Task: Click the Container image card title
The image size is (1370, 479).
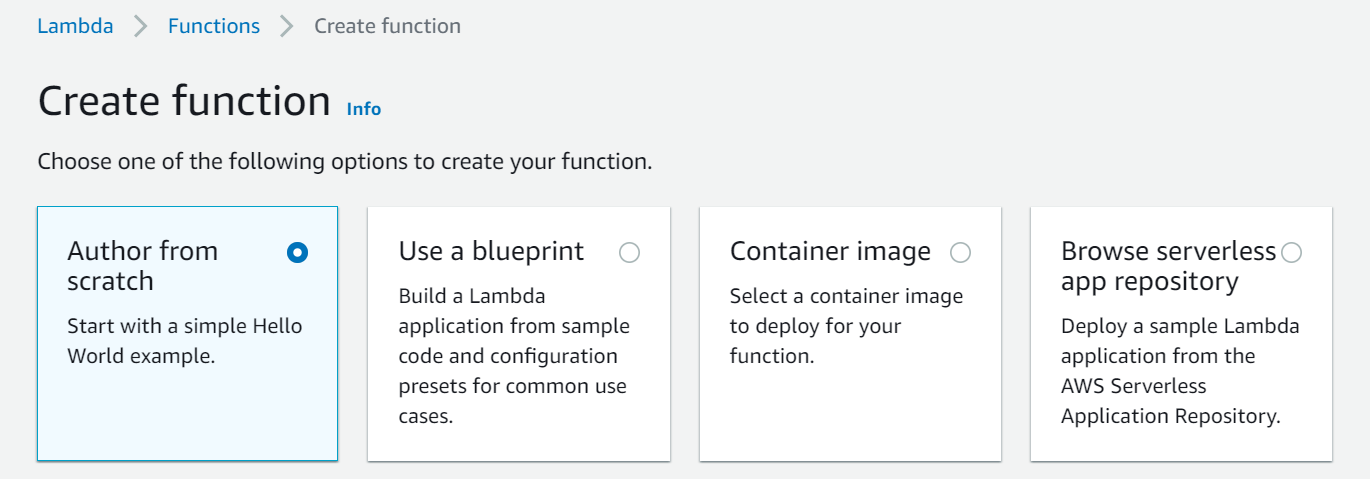Action: tap(830, 251)
